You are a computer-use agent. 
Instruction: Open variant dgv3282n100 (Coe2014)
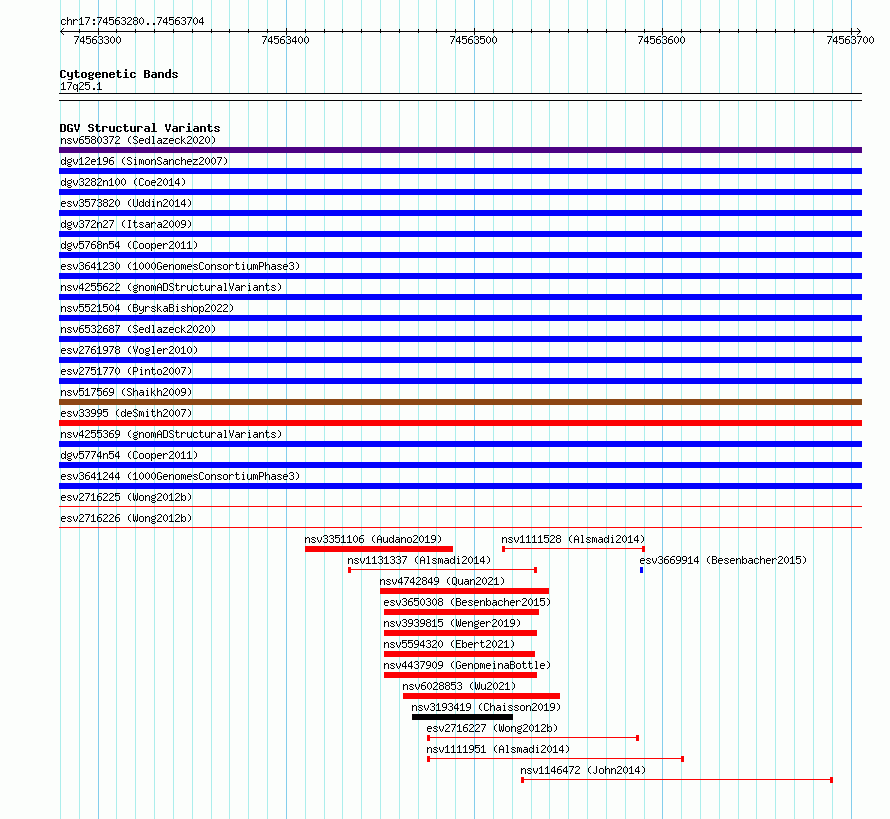click(x=123, y=182)
